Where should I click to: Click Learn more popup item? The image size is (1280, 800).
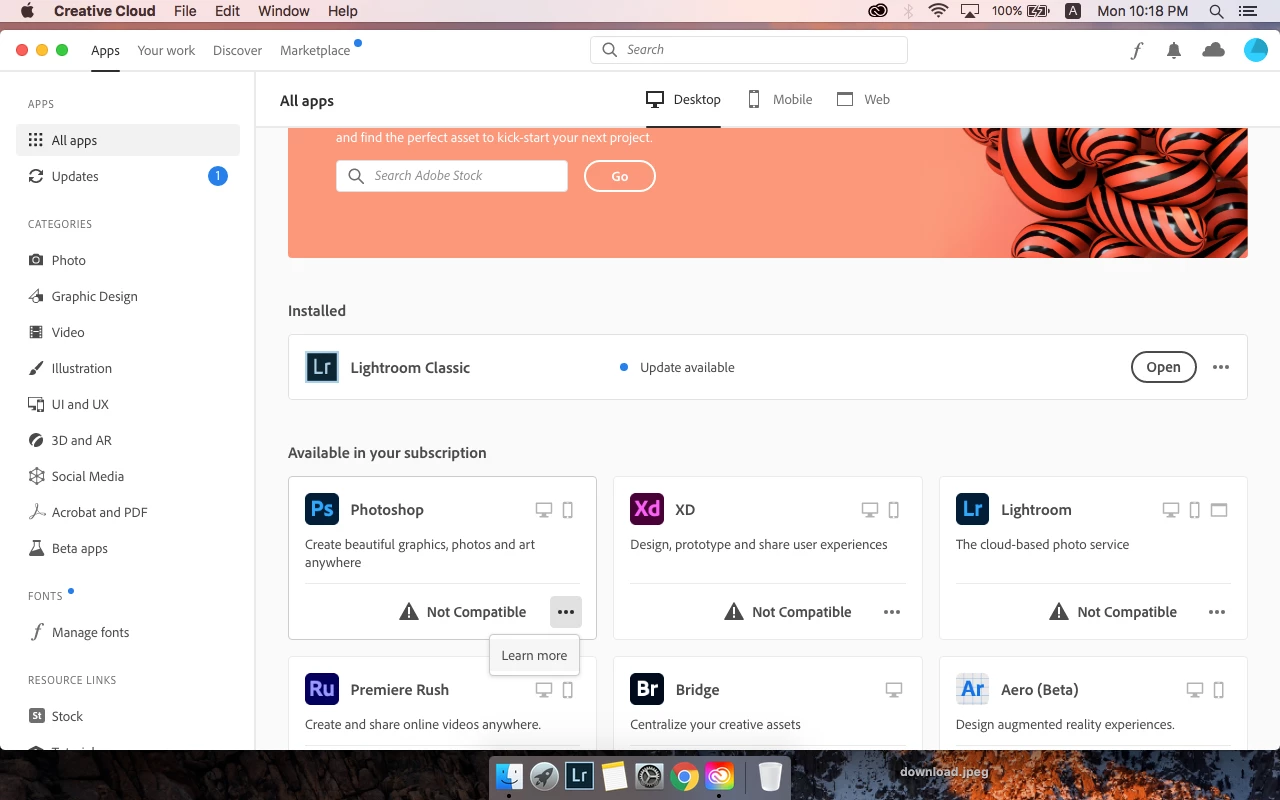pyautogui.click(x=534, y=655)
